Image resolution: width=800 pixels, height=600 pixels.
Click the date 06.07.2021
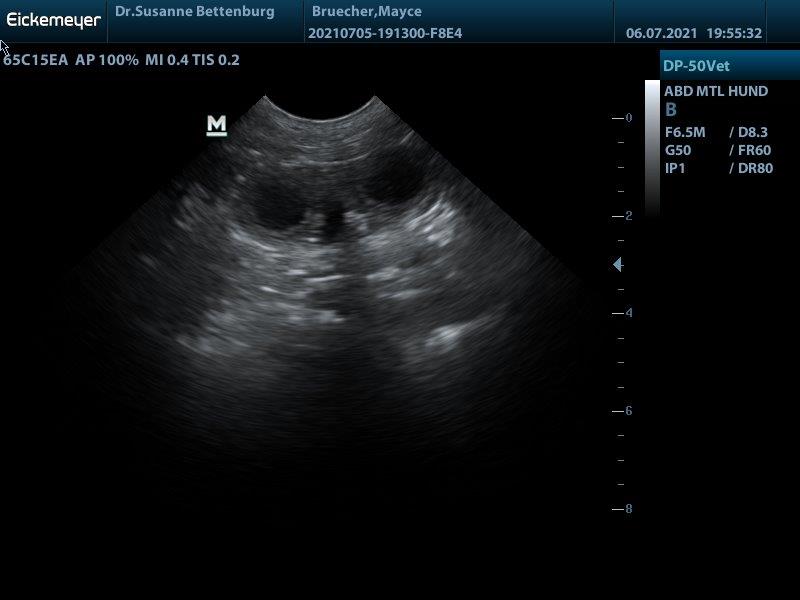661,33
